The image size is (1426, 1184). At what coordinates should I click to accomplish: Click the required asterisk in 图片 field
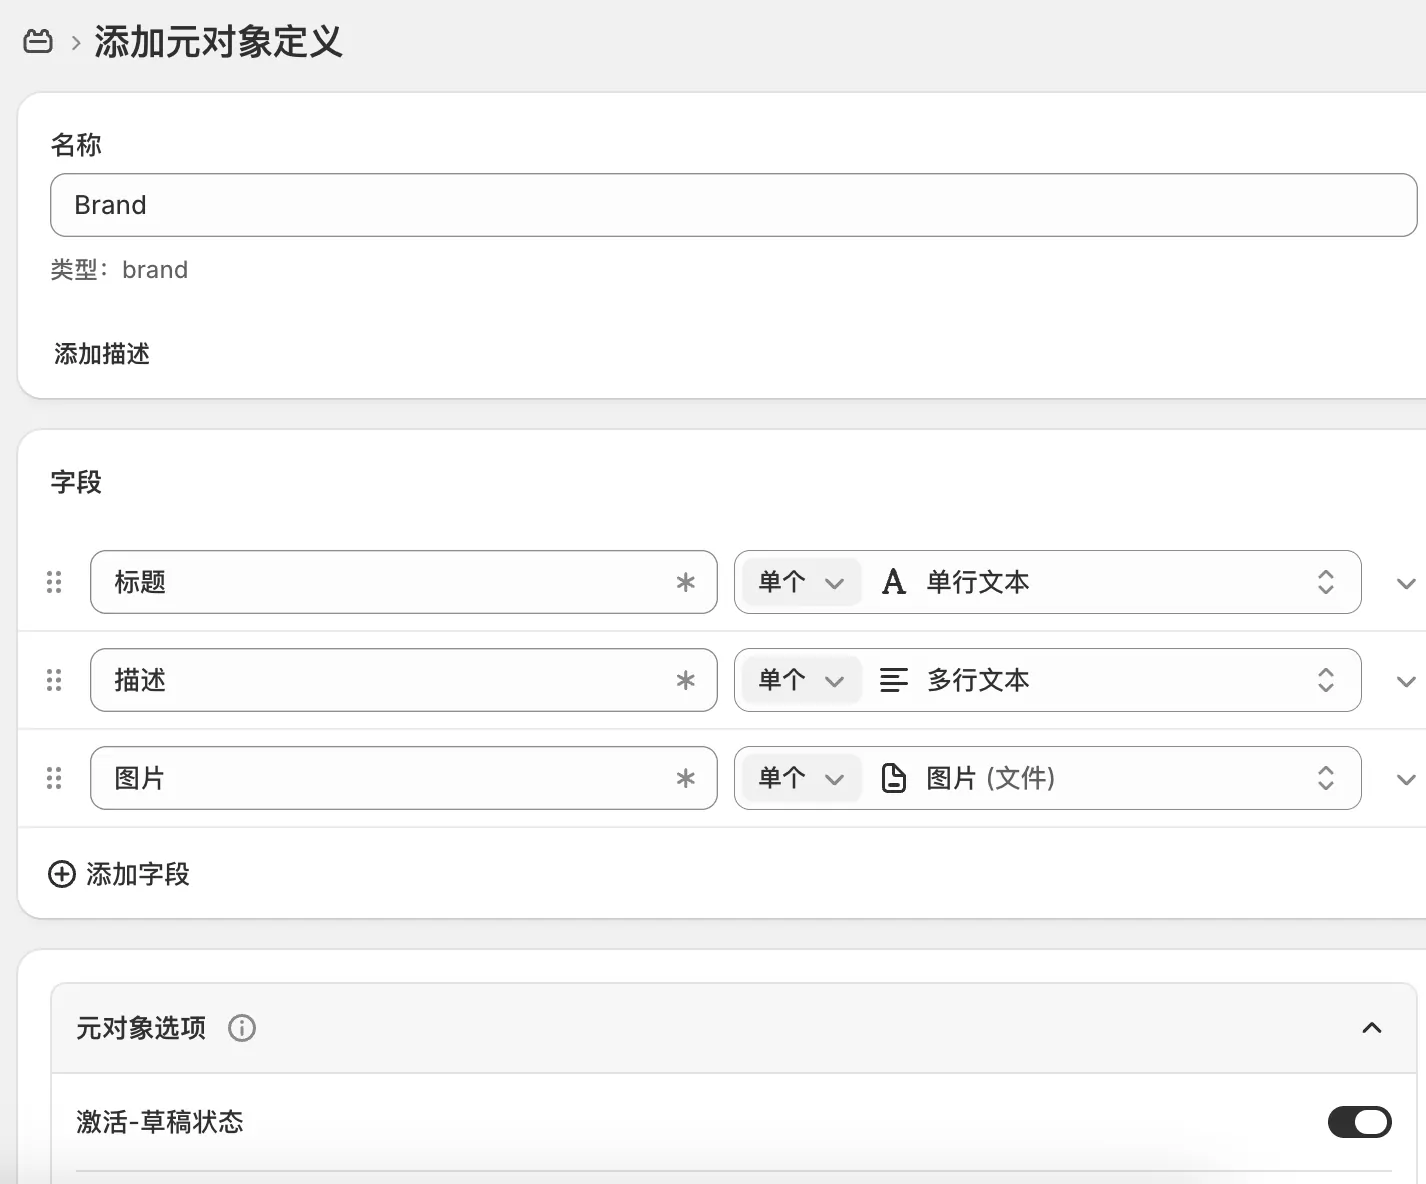tap(685, 778)
